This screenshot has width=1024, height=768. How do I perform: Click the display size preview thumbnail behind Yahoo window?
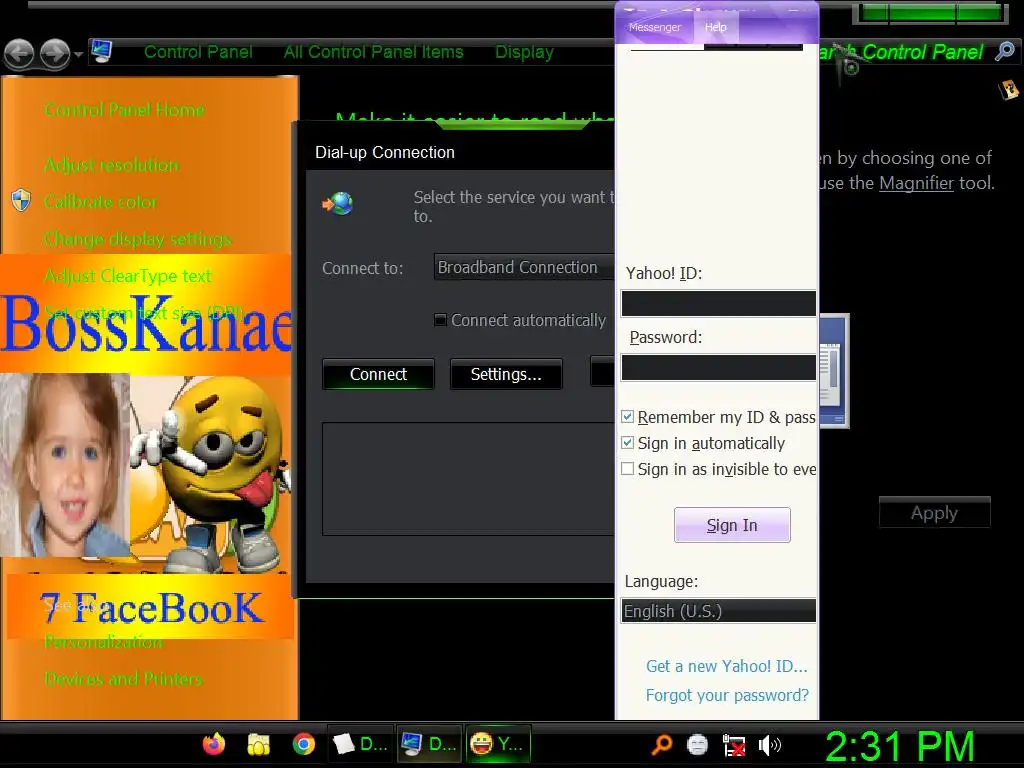834,371
